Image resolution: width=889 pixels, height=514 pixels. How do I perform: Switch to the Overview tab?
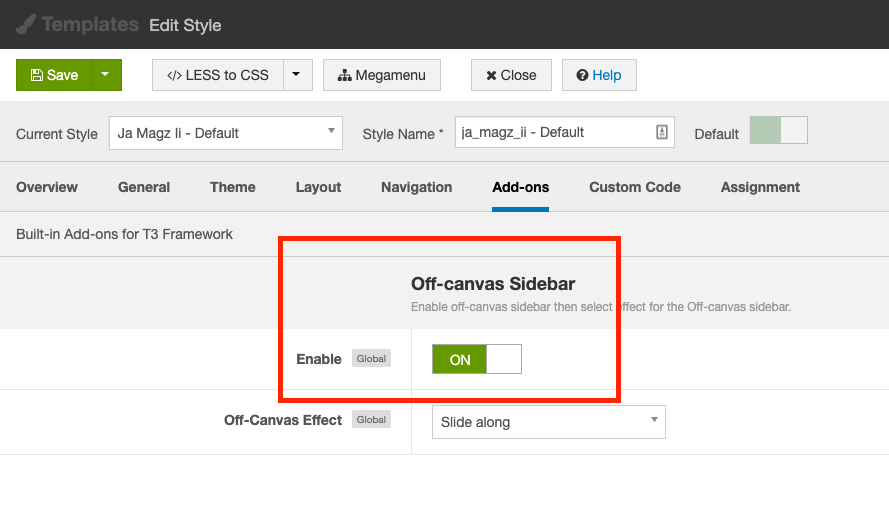click(47, 187)
